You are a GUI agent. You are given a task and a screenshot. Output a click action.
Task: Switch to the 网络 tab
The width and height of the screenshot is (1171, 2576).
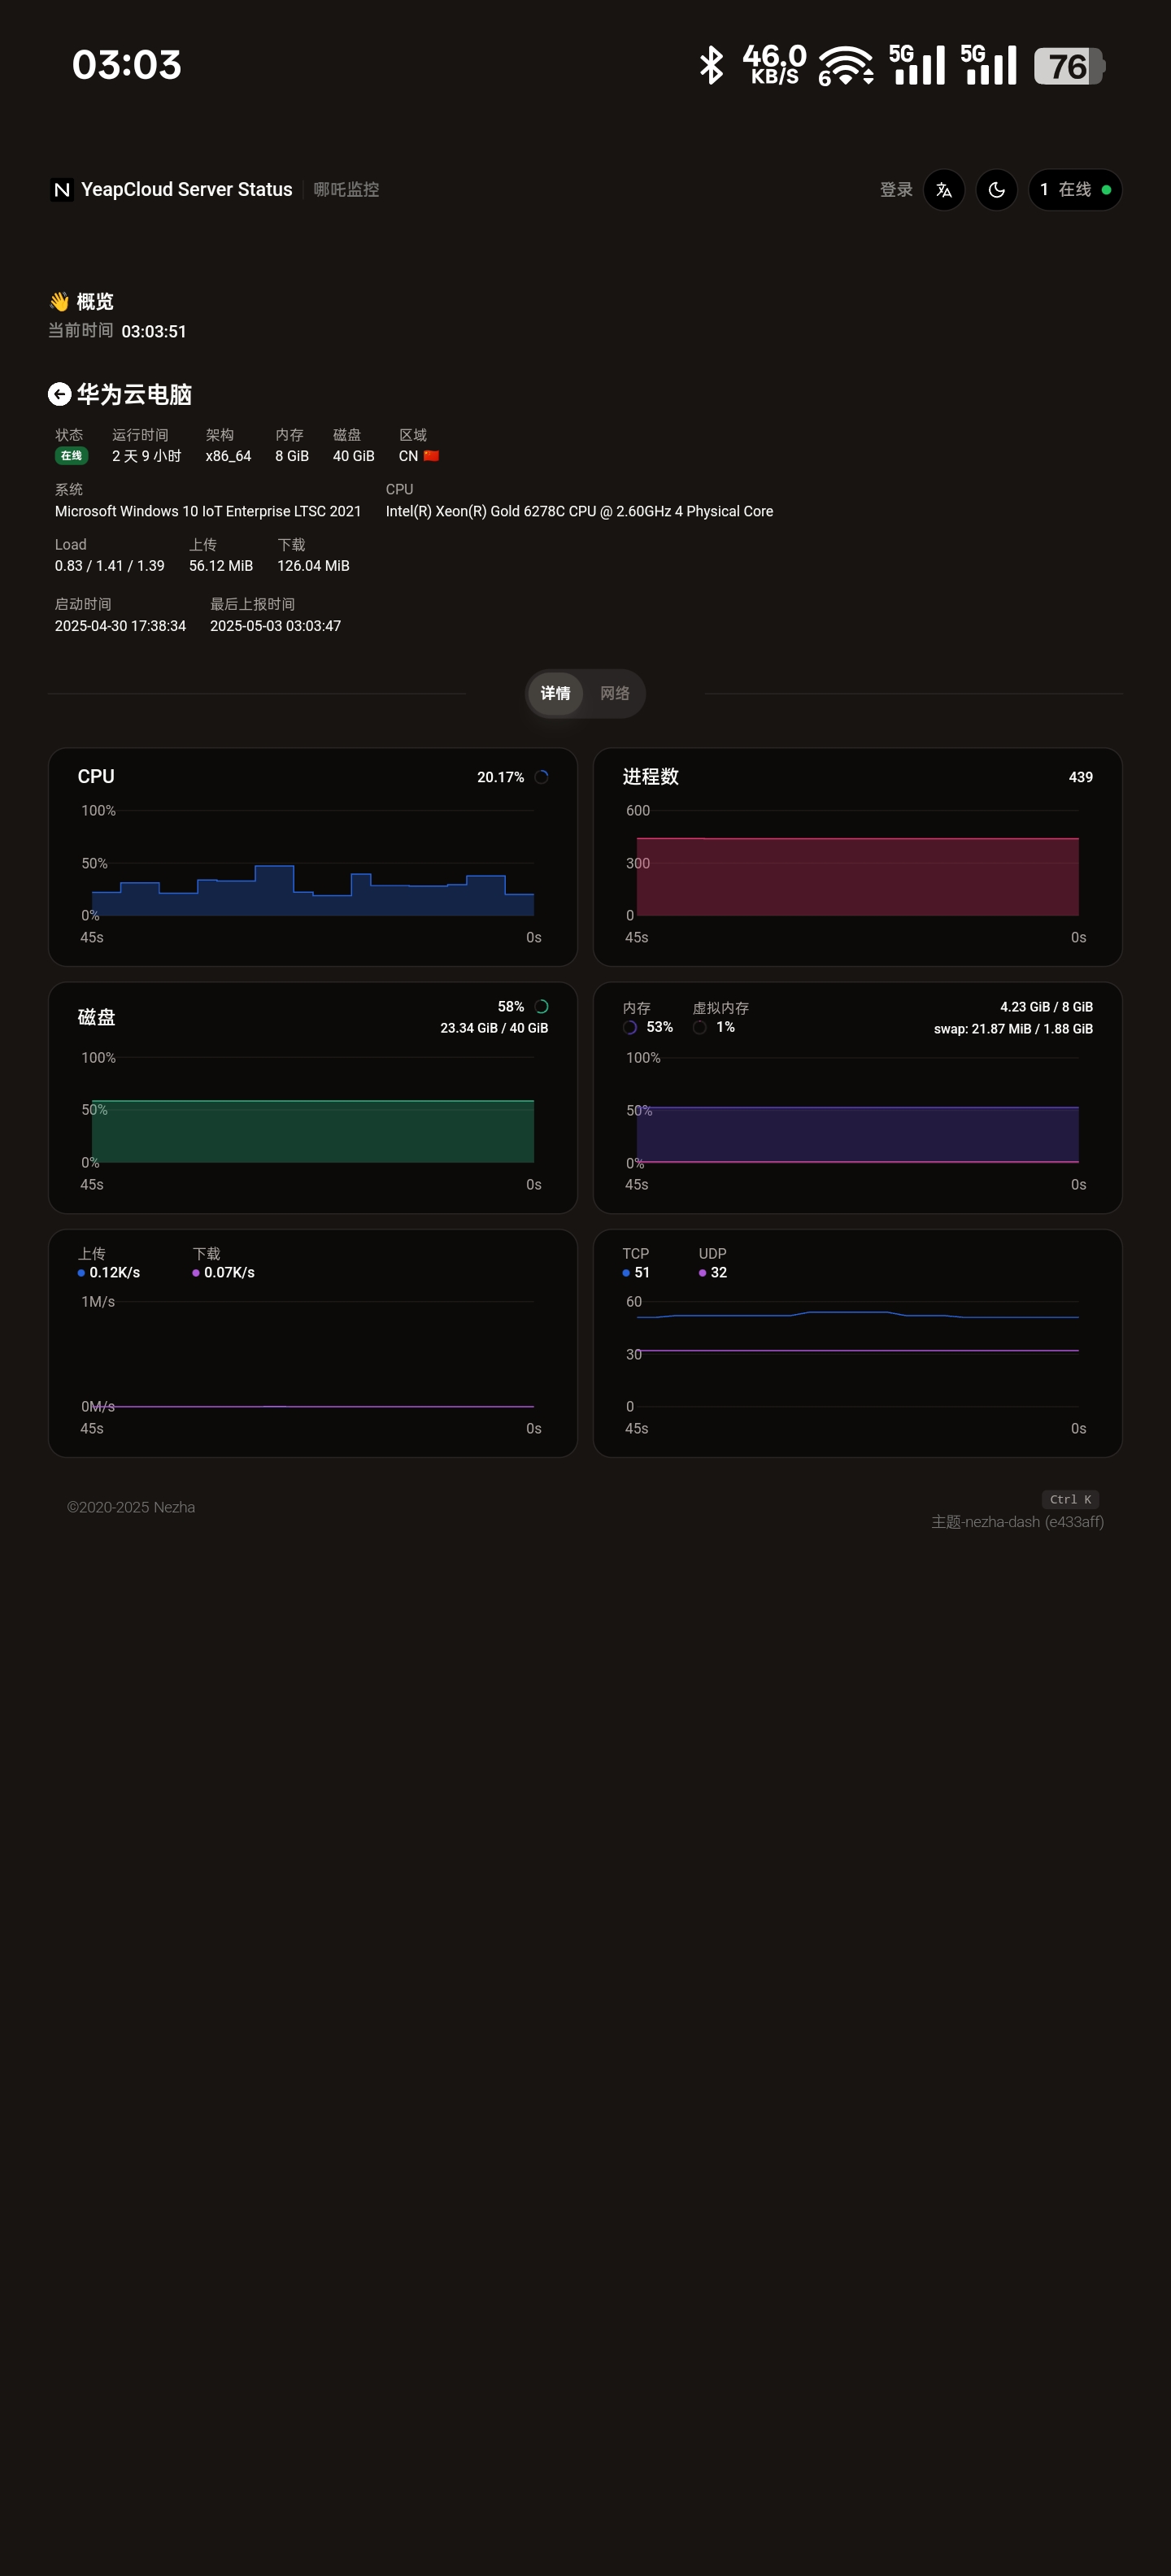[x=614, y=693]
